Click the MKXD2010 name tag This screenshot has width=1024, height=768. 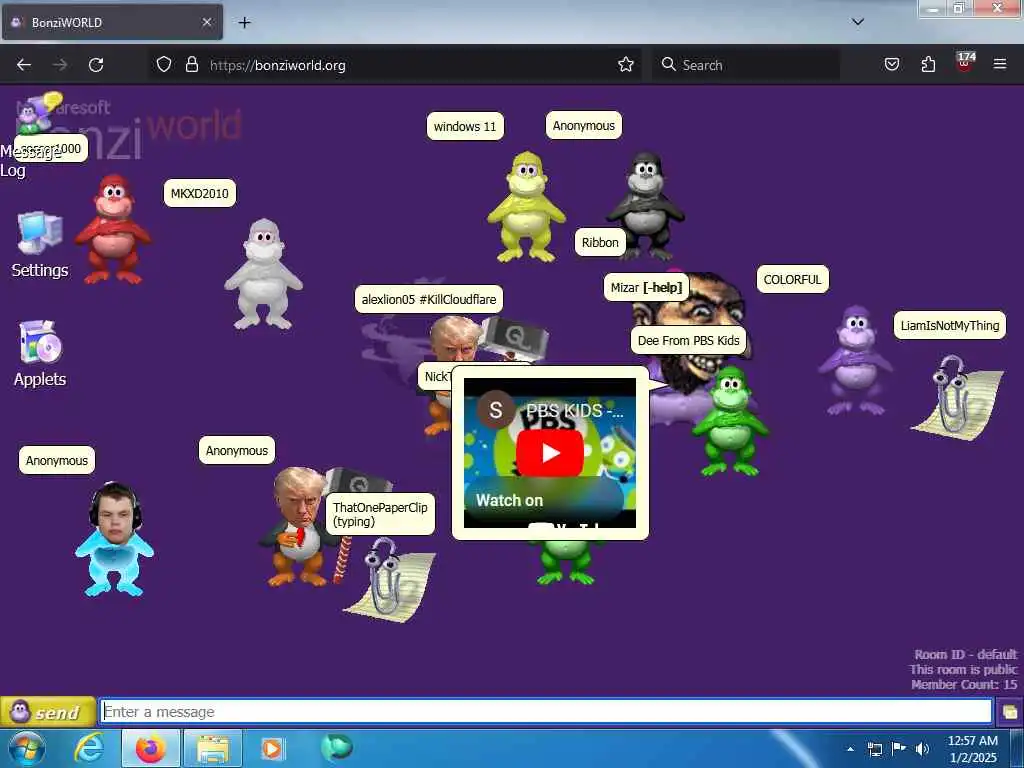point(200,193)
